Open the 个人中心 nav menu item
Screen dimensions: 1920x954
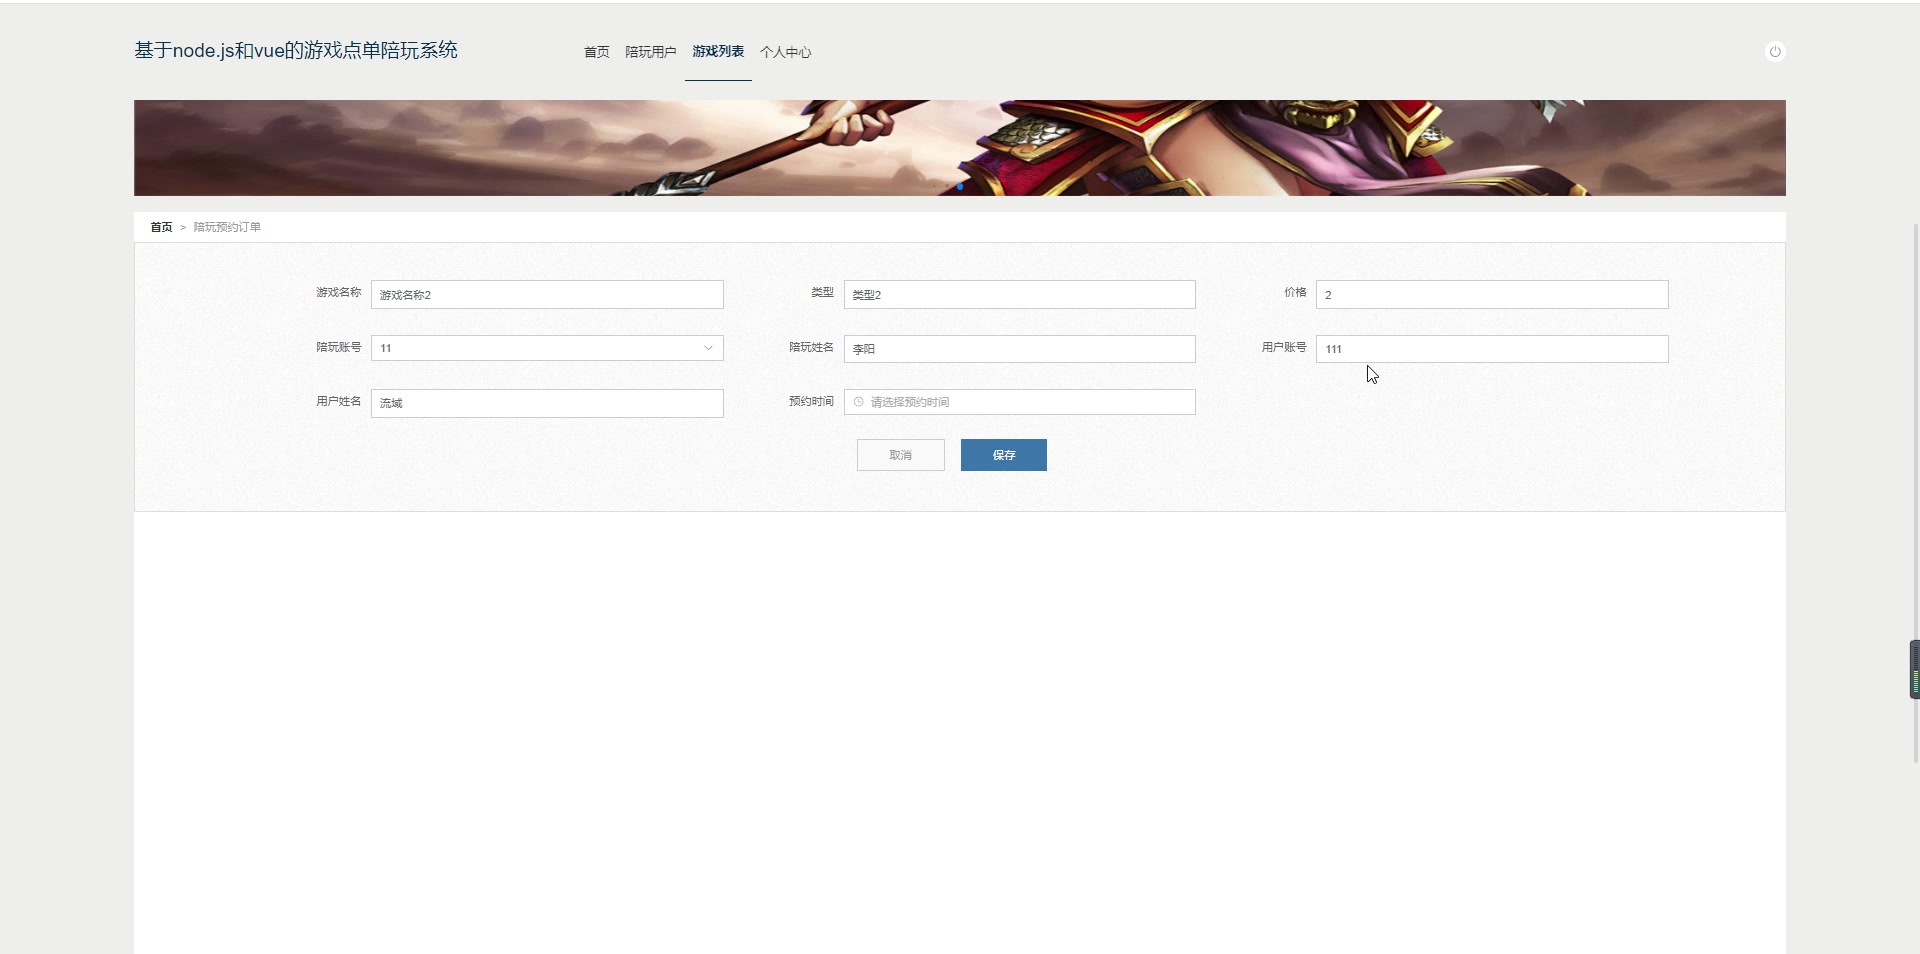pyautogui.click(x=786, y=52)
